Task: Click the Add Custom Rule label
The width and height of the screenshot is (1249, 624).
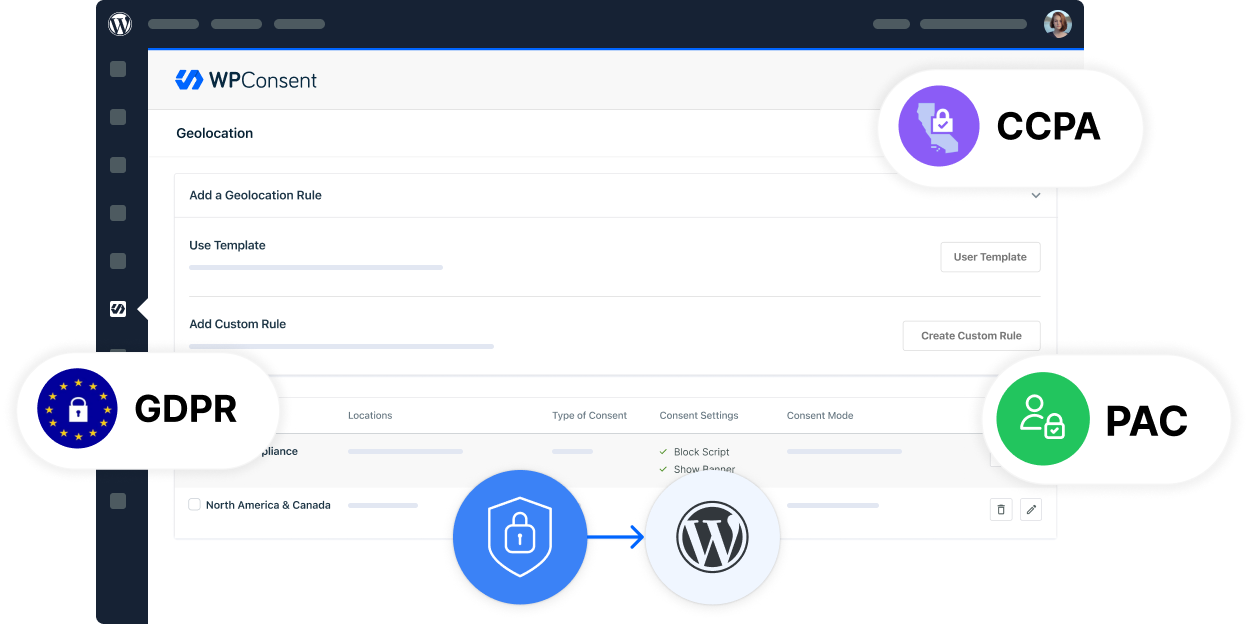Action: coord(238,324)
